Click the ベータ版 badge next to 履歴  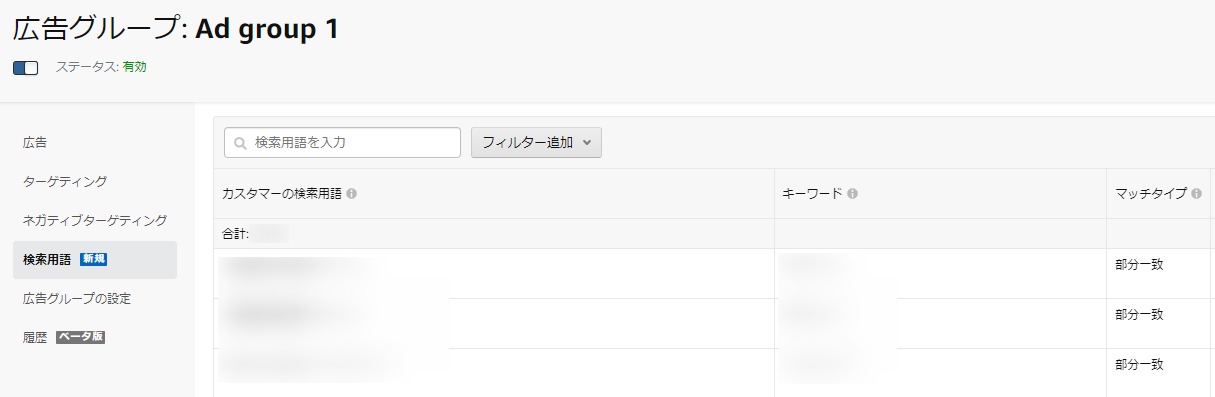[x=80, y=337]
